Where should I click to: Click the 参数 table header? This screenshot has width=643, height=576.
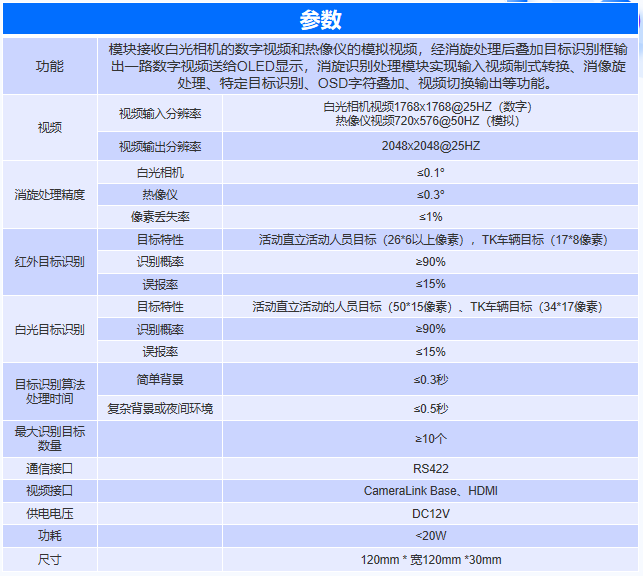pos(321,19)
